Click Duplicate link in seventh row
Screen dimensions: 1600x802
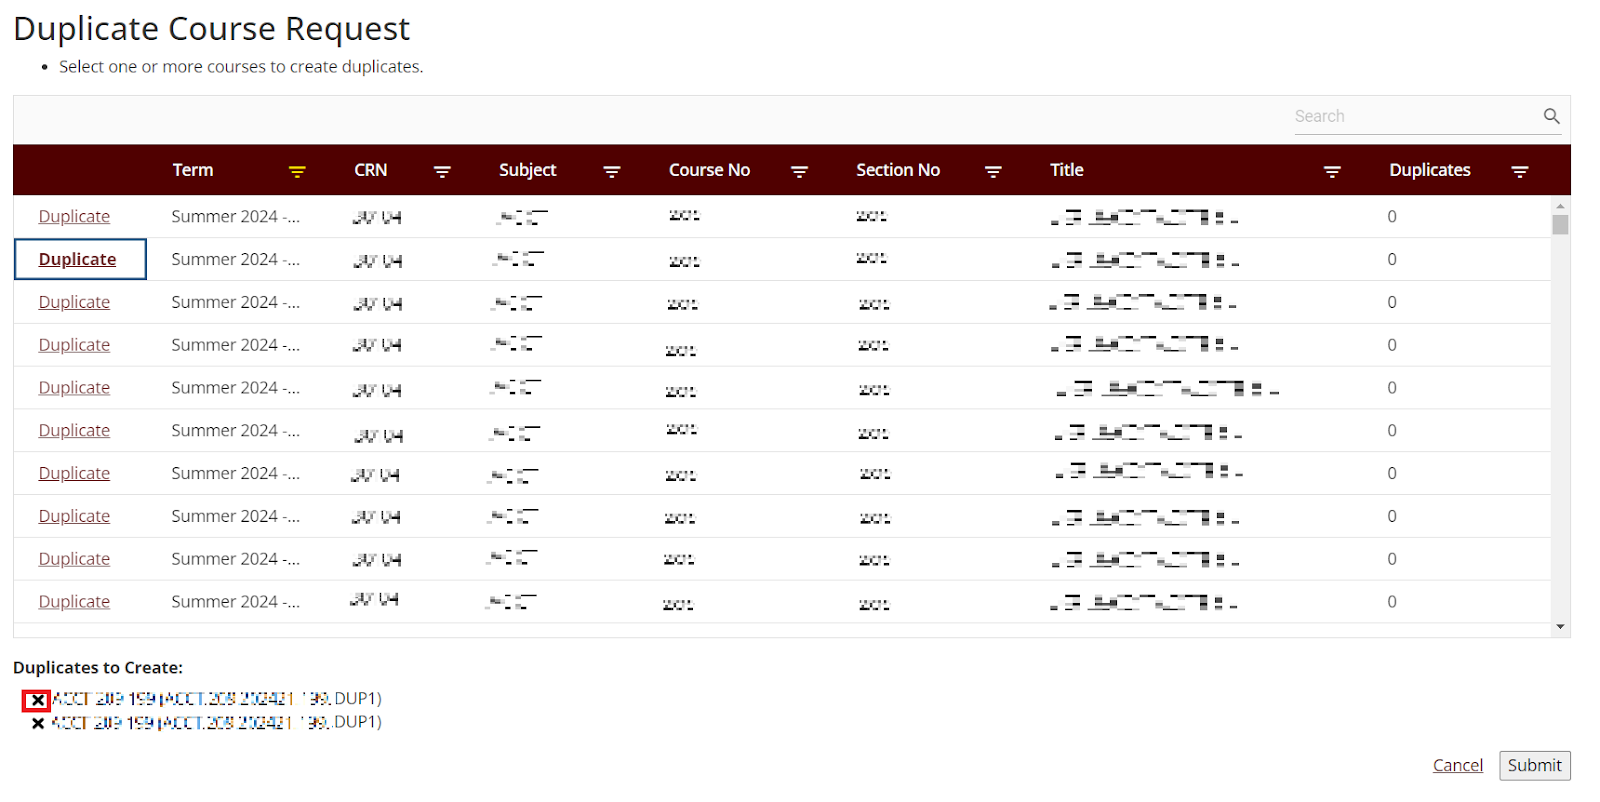coord(74,474)
